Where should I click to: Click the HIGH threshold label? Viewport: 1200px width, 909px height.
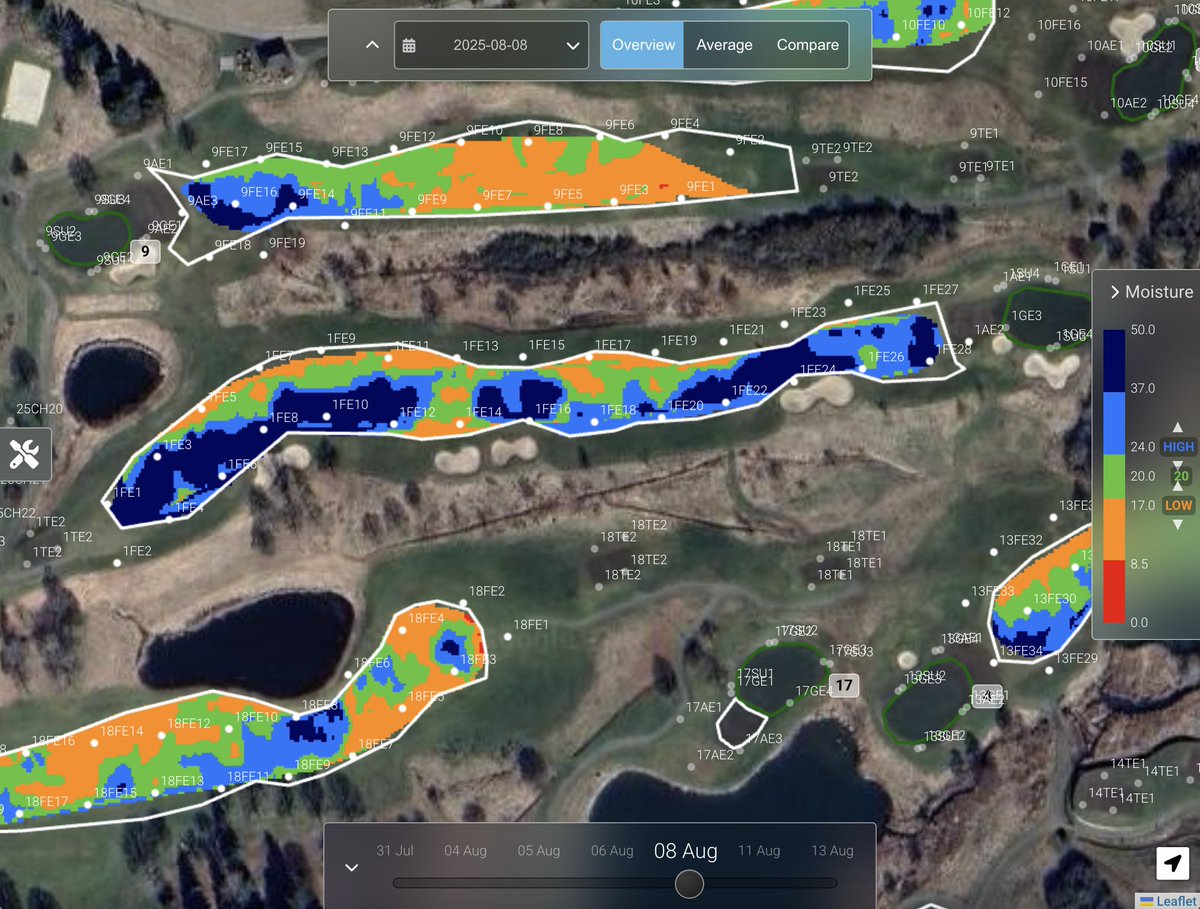(1178, 447)
